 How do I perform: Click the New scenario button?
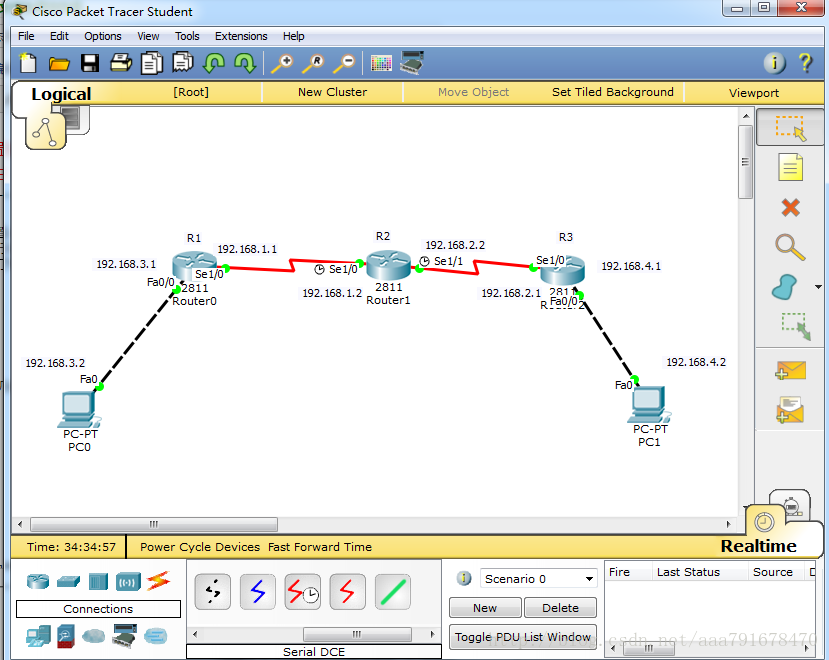485,608
